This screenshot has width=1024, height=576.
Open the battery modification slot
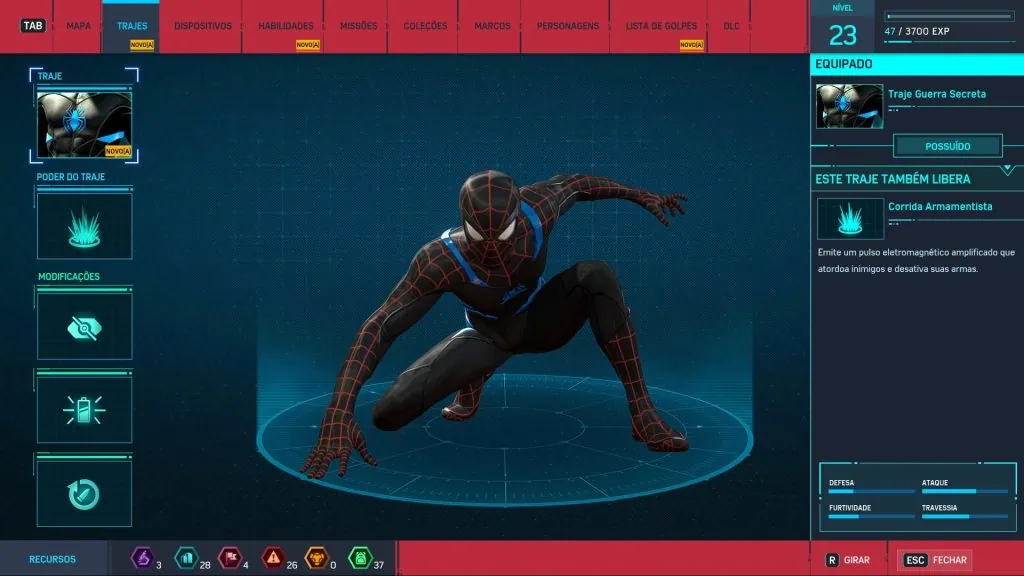click(84, 410)
